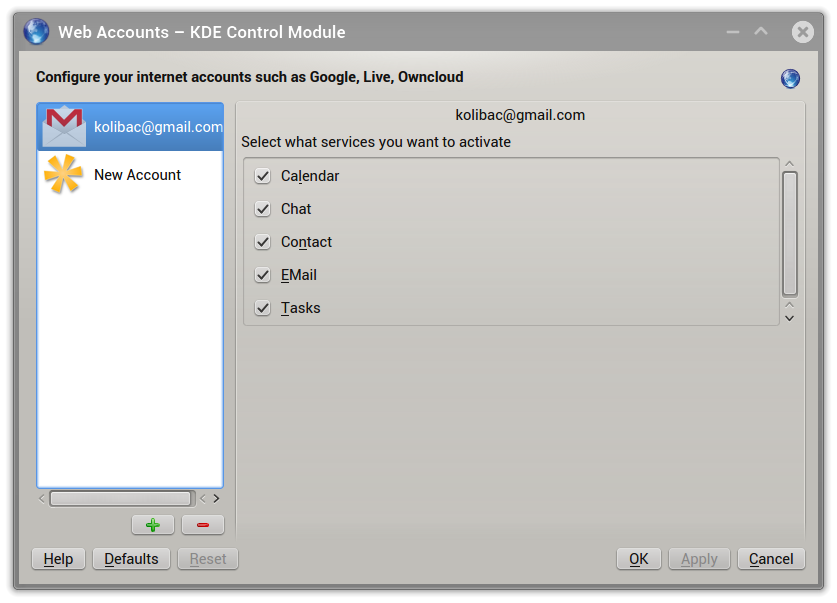Image resolution: width=837 pixels, height=603 pixels.
Task: Click the kolibac@gmail.com heading in services panel
Action: click(x=520, y=115)
